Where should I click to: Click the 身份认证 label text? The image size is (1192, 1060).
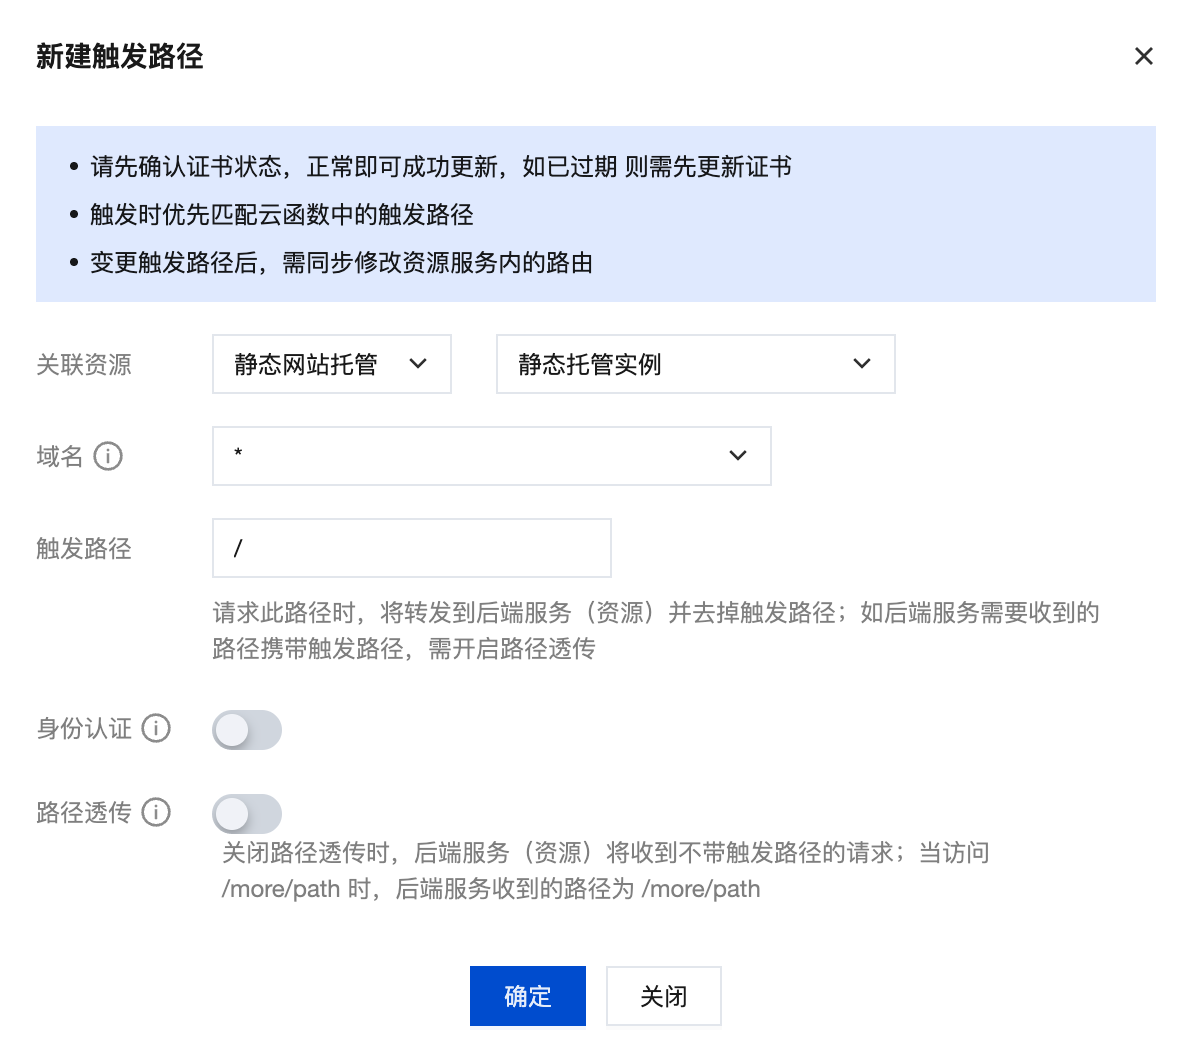click(x=84, y=729)
